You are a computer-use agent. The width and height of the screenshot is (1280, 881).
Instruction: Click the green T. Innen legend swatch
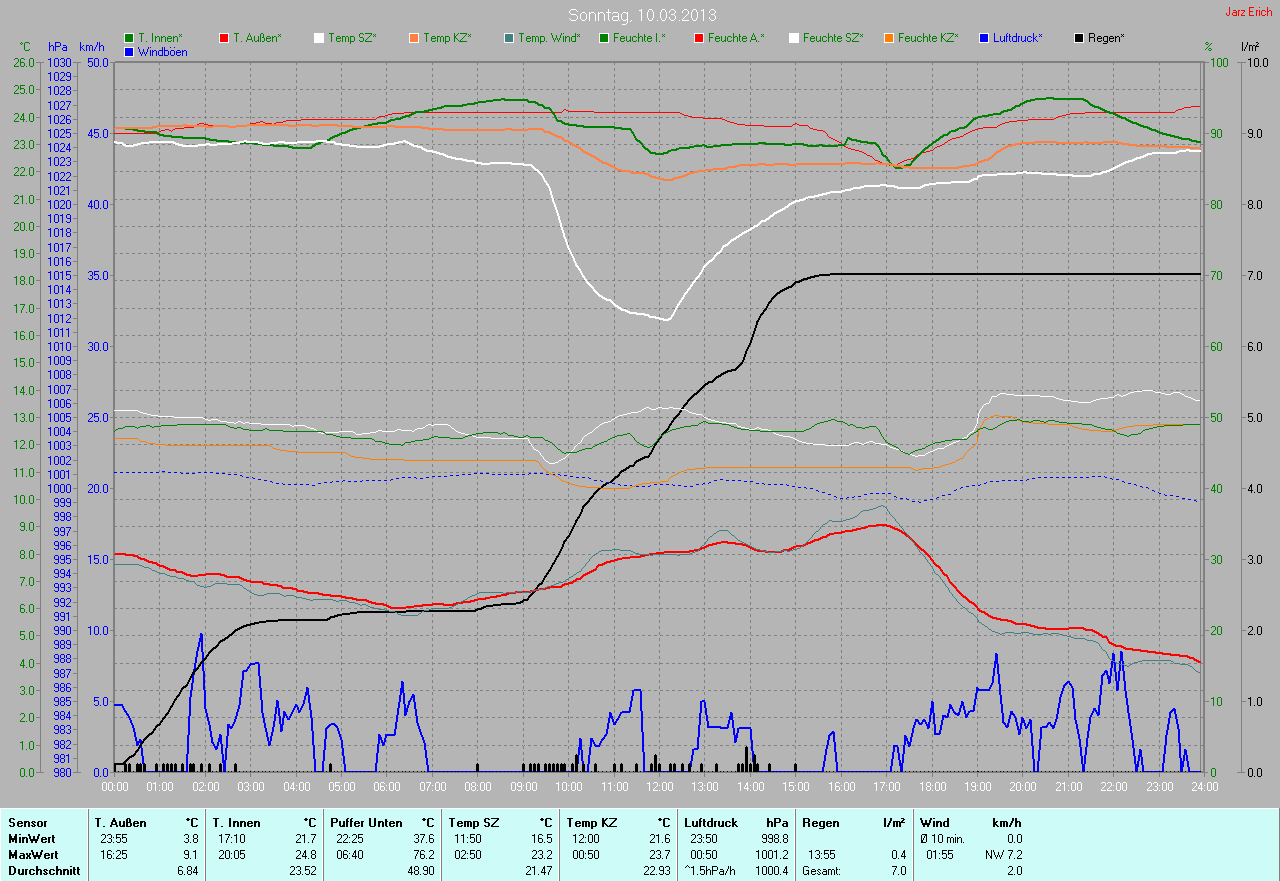129,38
